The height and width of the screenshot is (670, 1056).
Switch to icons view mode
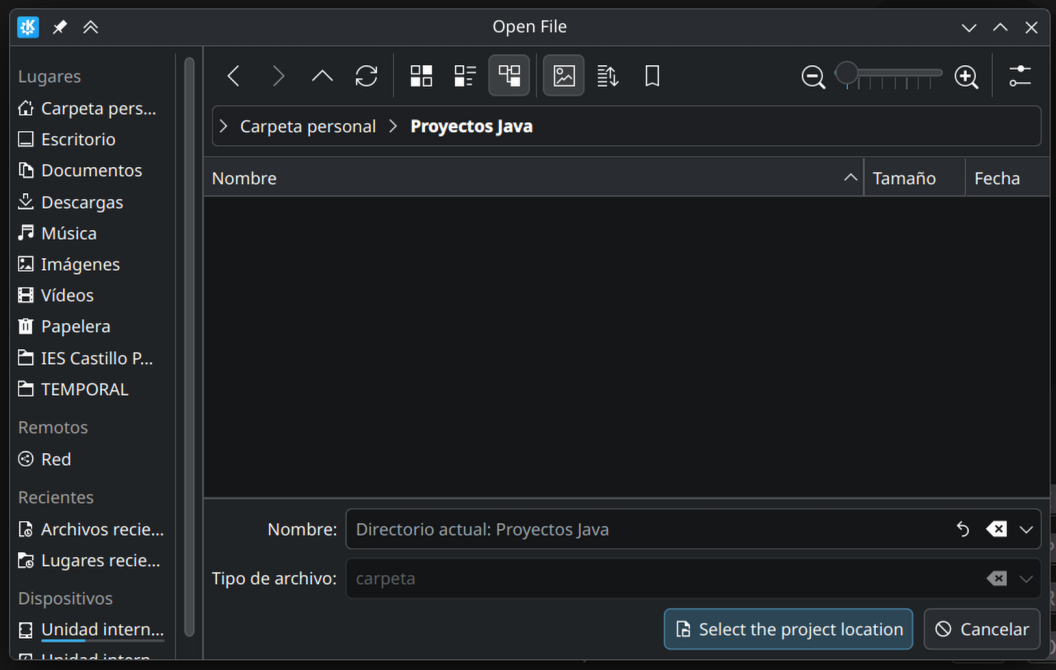click(x=422, y=76)
